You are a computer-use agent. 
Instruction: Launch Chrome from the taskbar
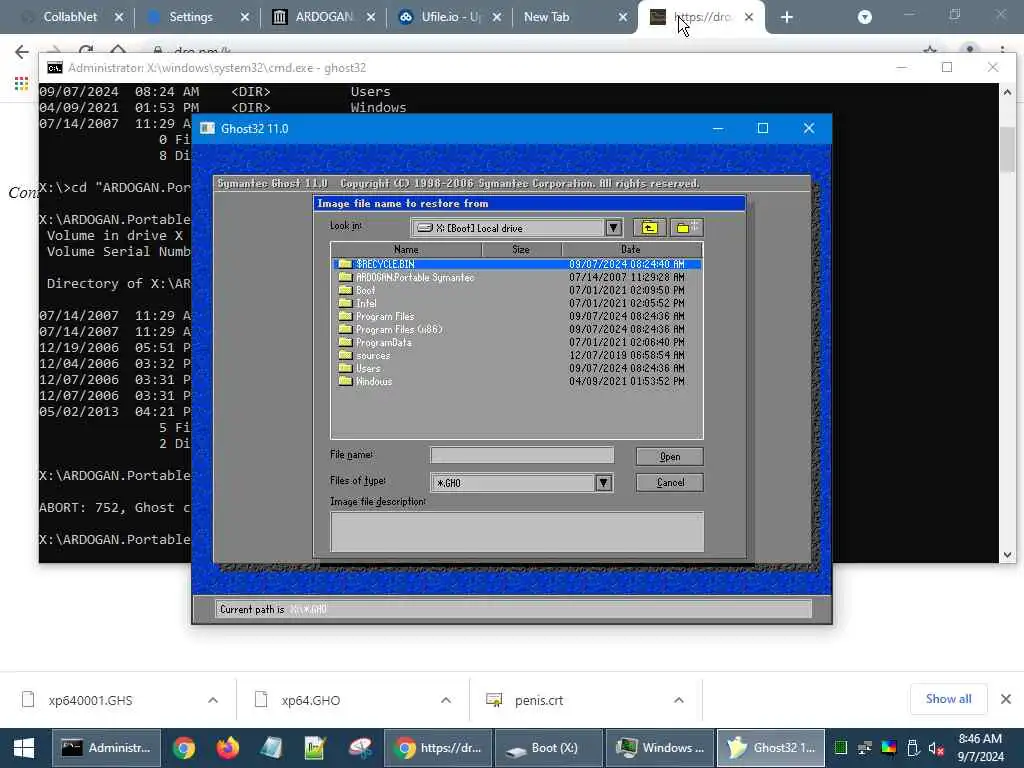(x=184, y=748)
